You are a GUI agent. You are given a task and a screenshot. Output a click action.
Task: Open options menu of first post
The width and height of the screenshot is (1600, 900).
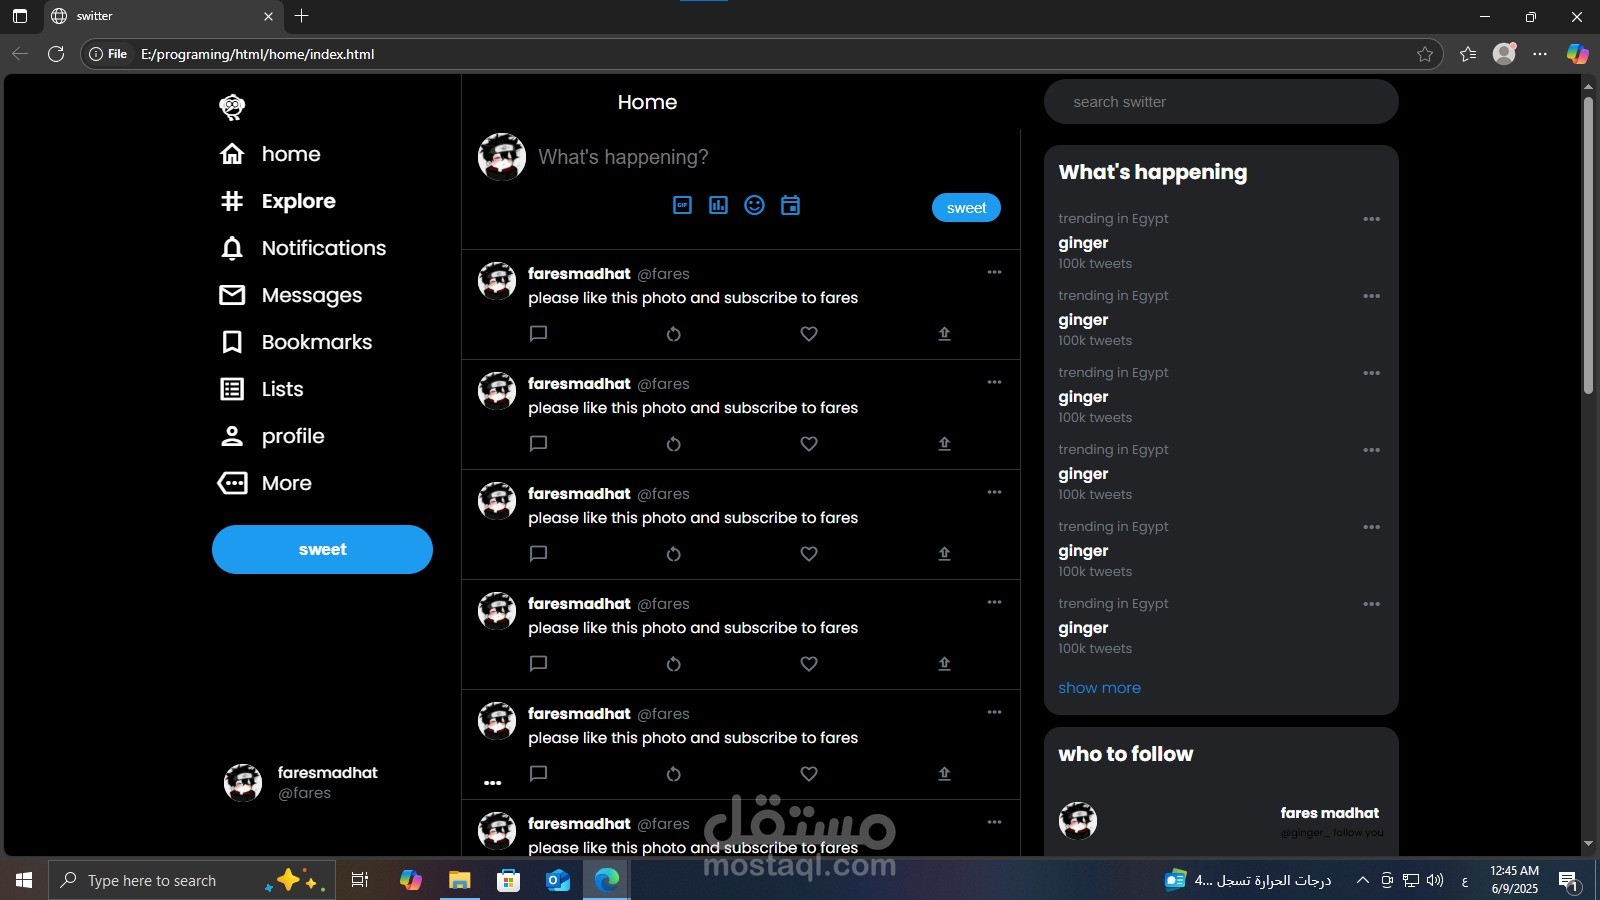pyautogui.click(x=994, y=272)
